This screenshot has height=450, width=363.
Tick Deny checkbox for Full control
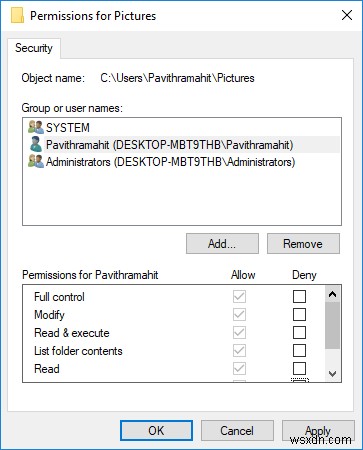click(x=299, y=296)
